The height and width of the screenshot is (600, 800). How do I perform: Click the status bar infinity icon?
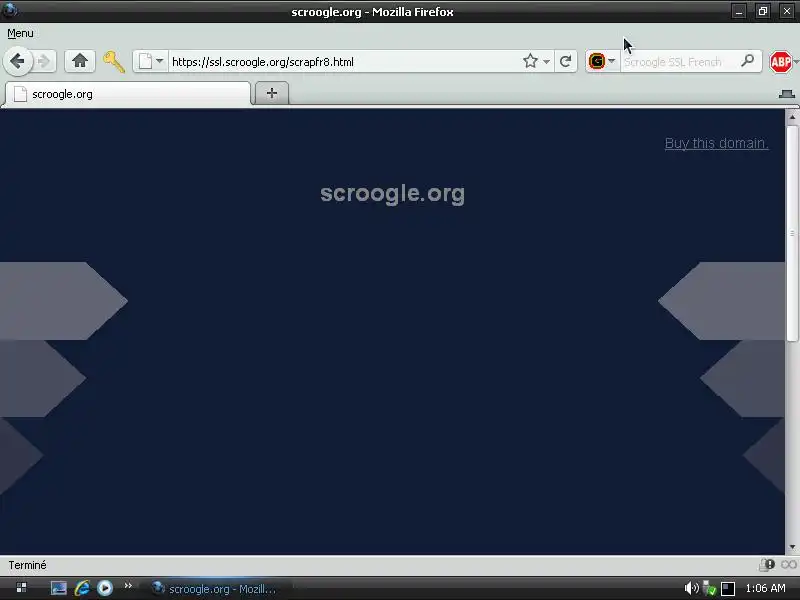(x=789, y=564)
